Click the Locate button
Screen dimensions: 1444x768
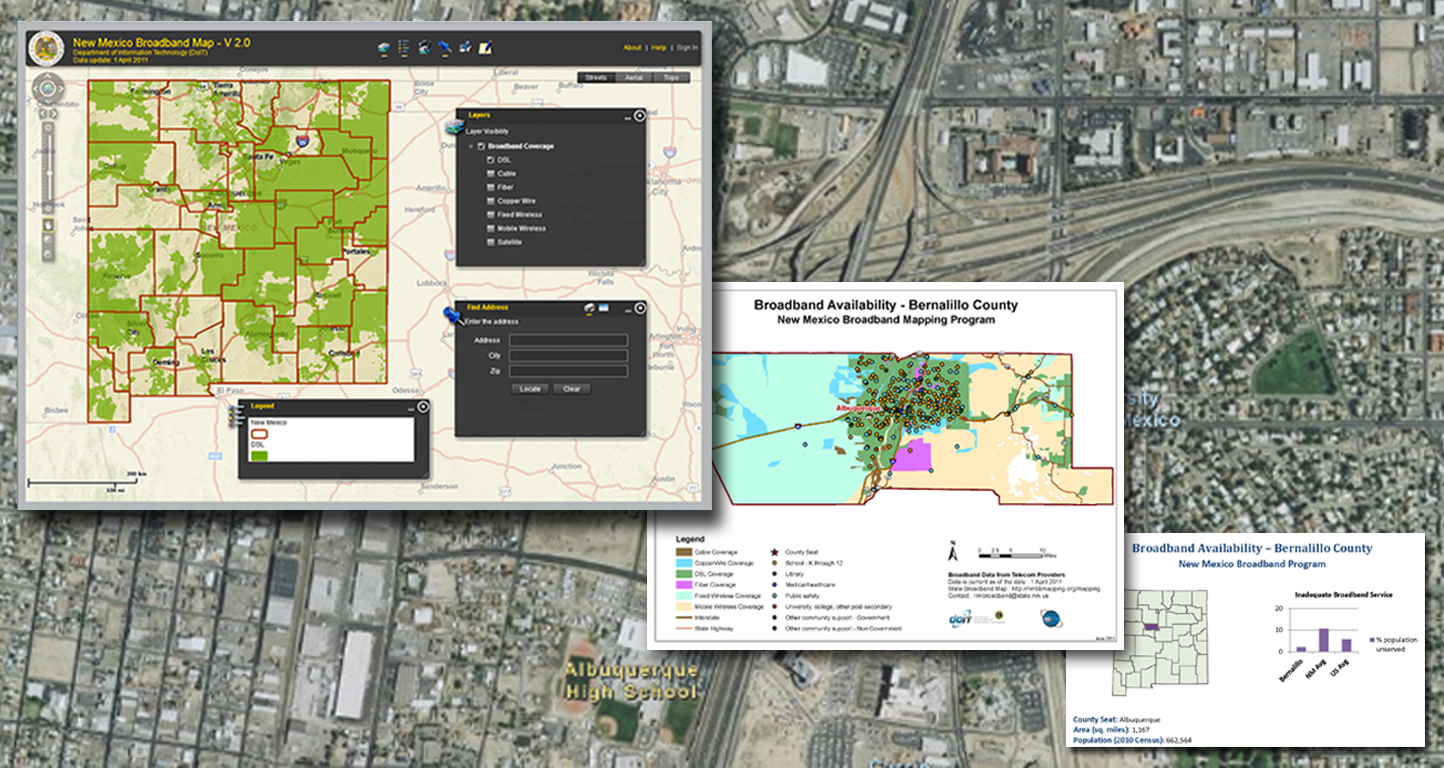click(530, 389)
